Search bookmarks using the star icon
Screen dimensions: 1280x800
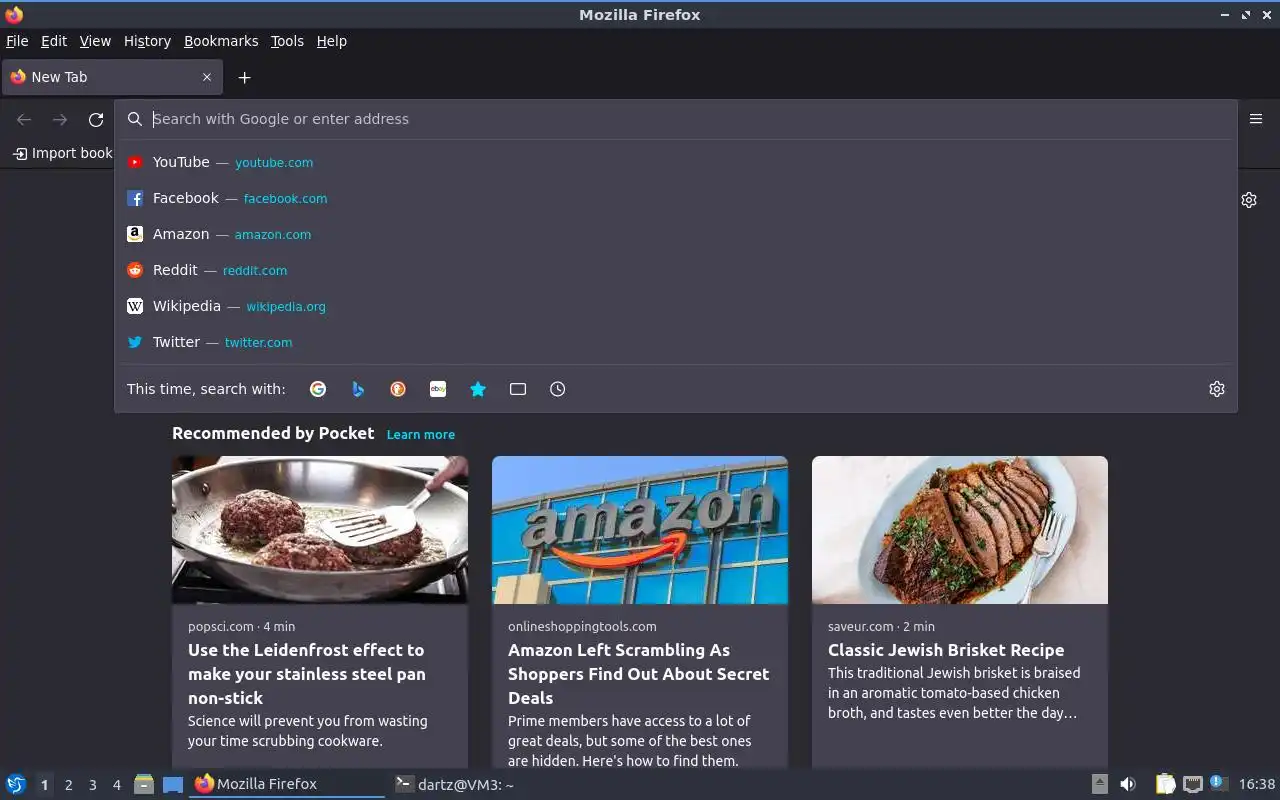tap(478, 389)
